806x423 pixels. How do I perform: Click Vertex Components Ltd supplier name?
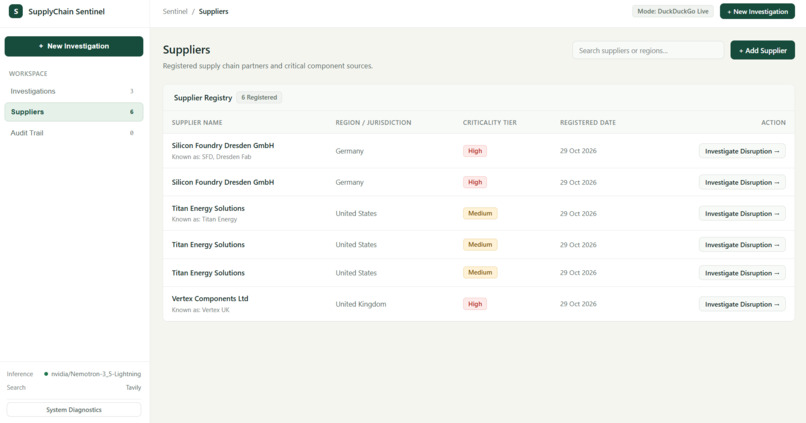point(210,299)
